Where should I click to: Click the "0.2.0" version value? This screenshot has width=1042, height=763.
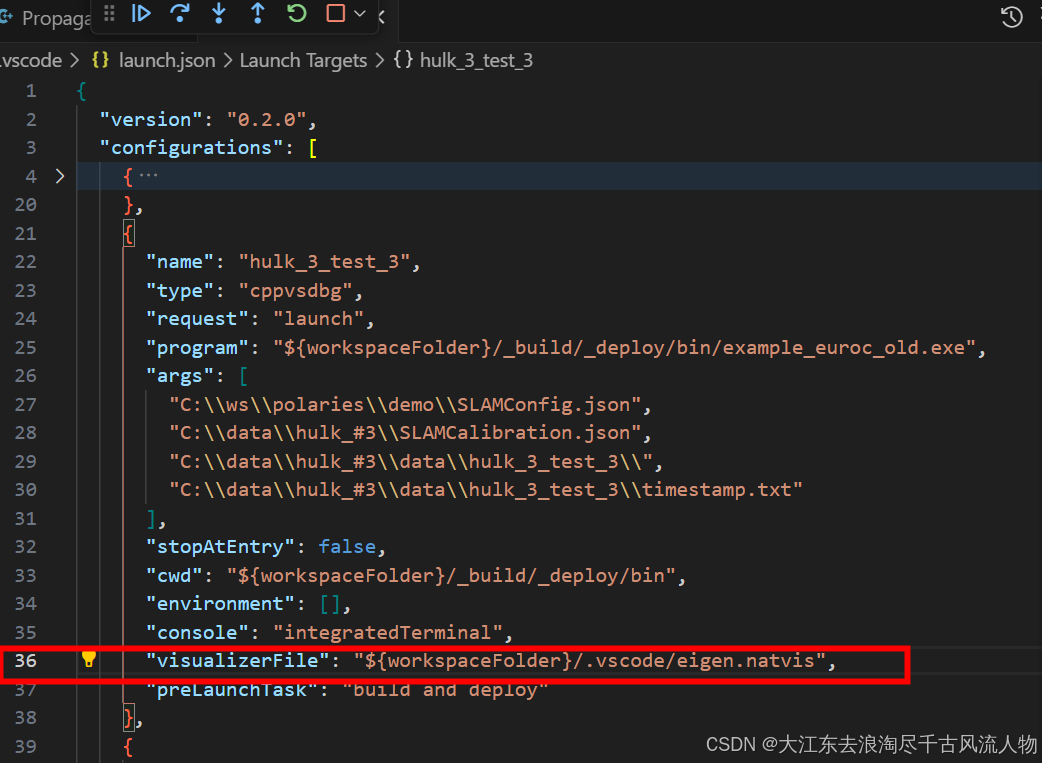click(x=266, y=120)
